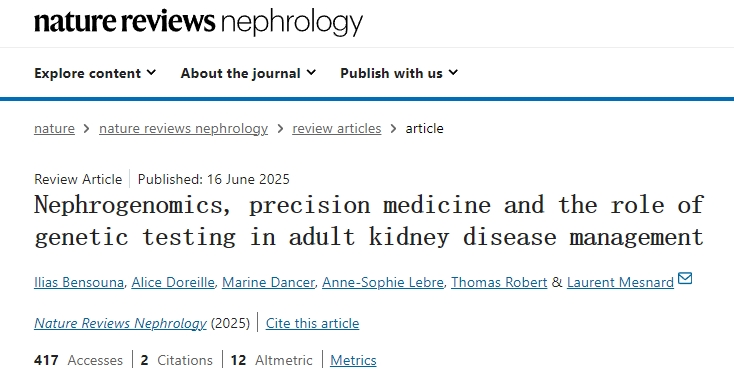
Task: Expand the Explore content menu
Action: tap(95, 73)
